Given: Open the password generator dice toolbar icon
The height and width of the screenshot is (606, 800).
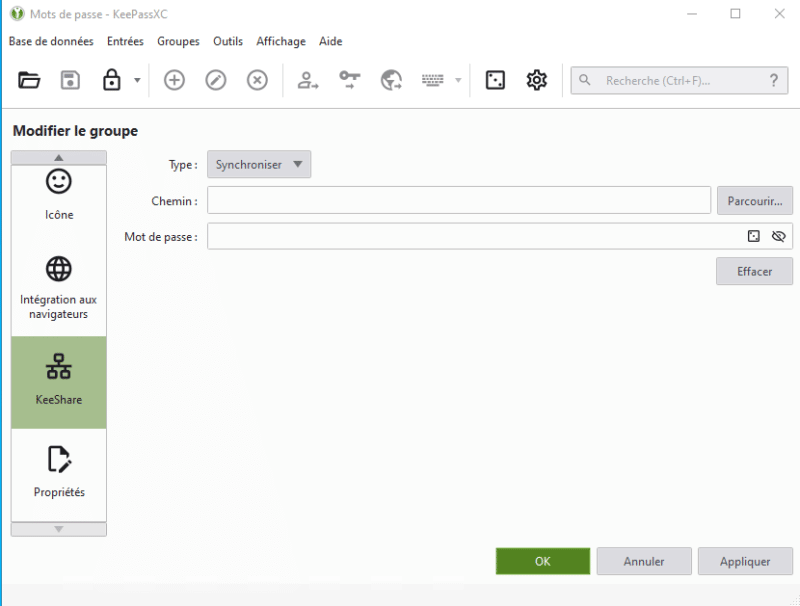Looking at the screenshot, I should point(495,80).
